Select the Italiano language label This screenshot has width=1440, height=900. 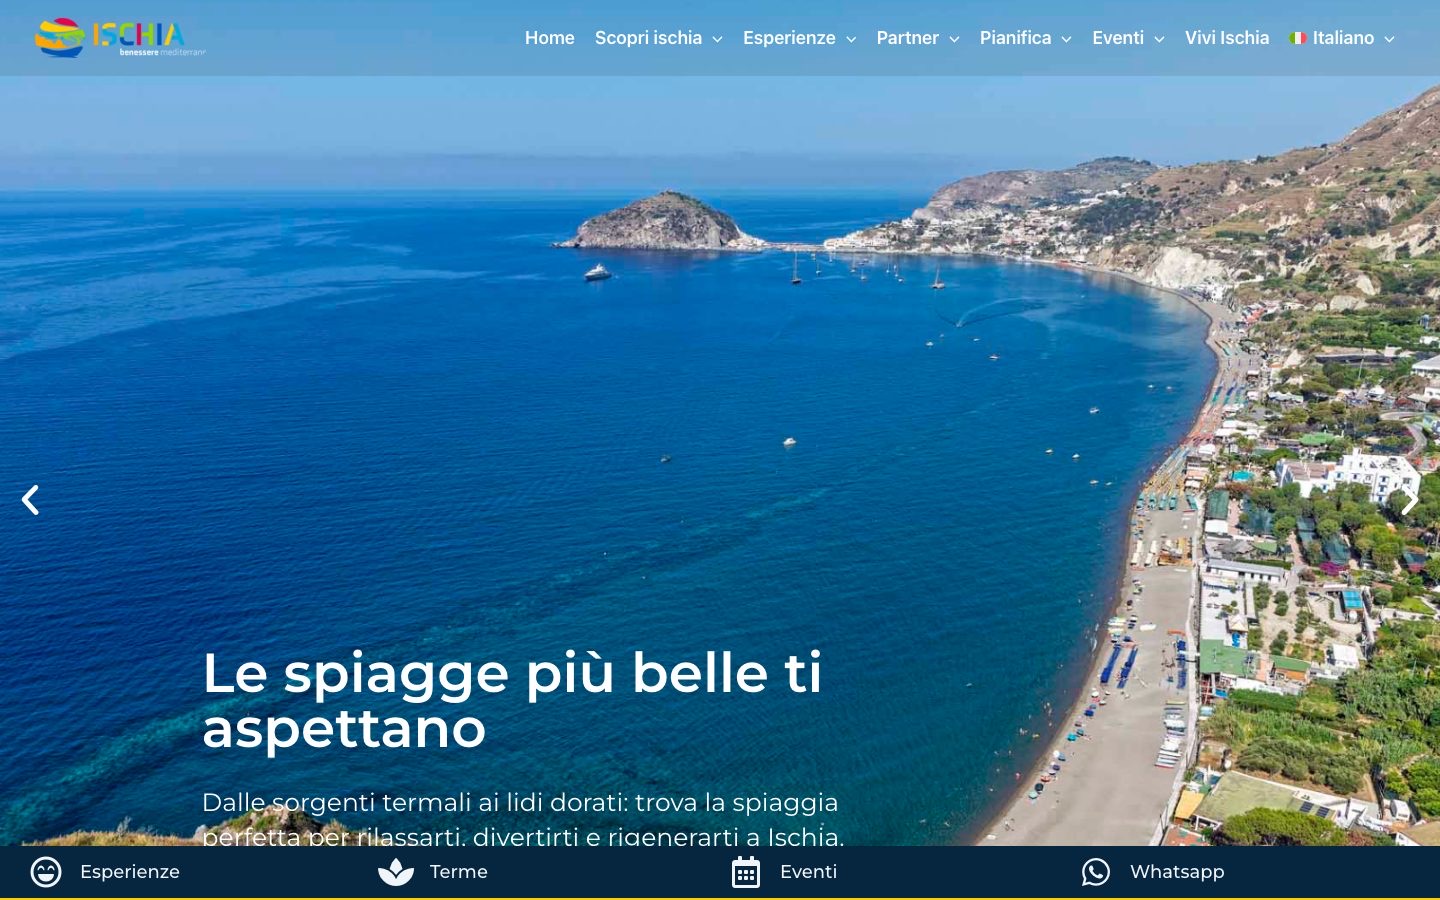(1343, 38)
